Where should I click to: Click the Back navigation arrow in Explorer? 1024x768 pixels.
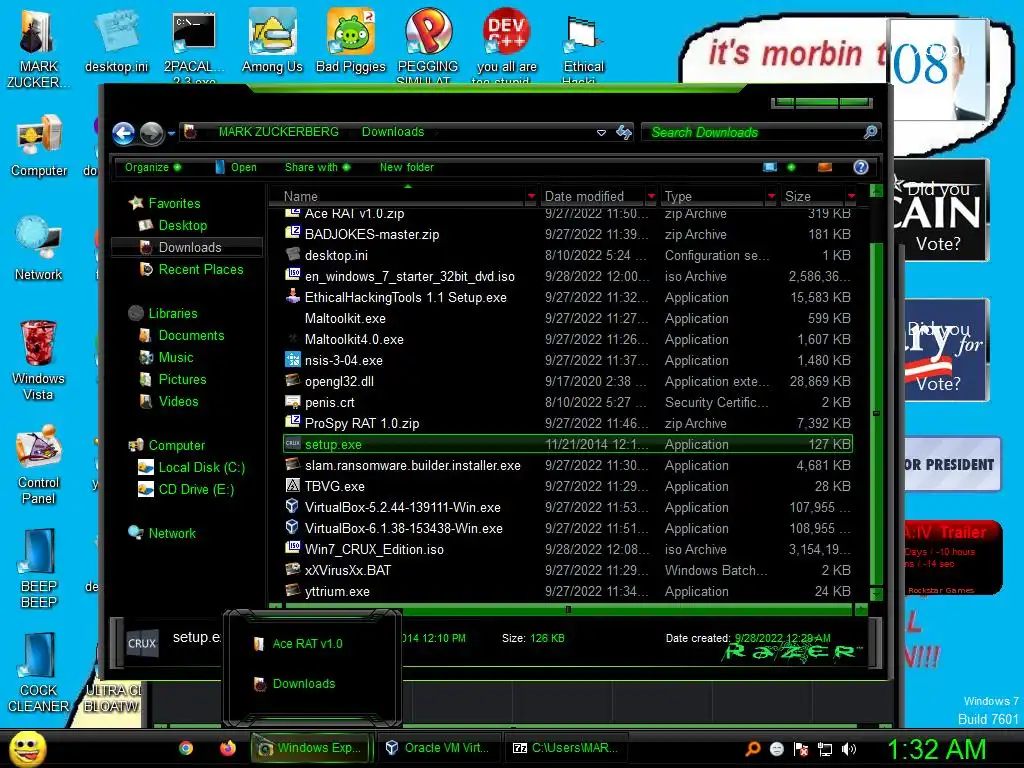coord(123,133)
